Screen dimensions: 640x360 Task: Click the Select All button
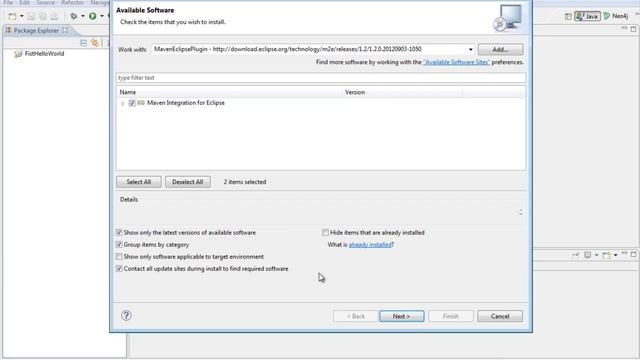[139, 182]
